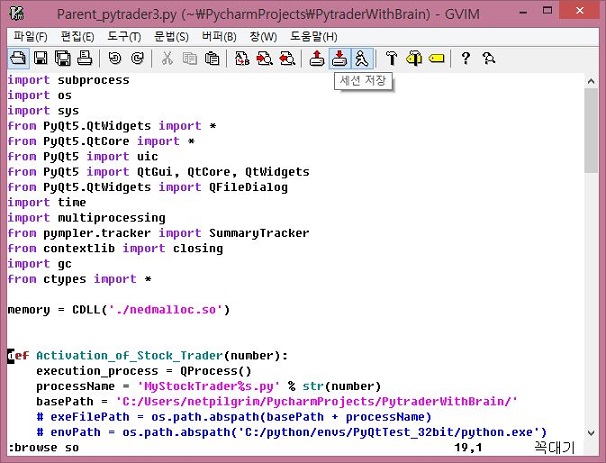Click the Find Next icon
The height and width of the screenshot is (463, 606).
264,58
